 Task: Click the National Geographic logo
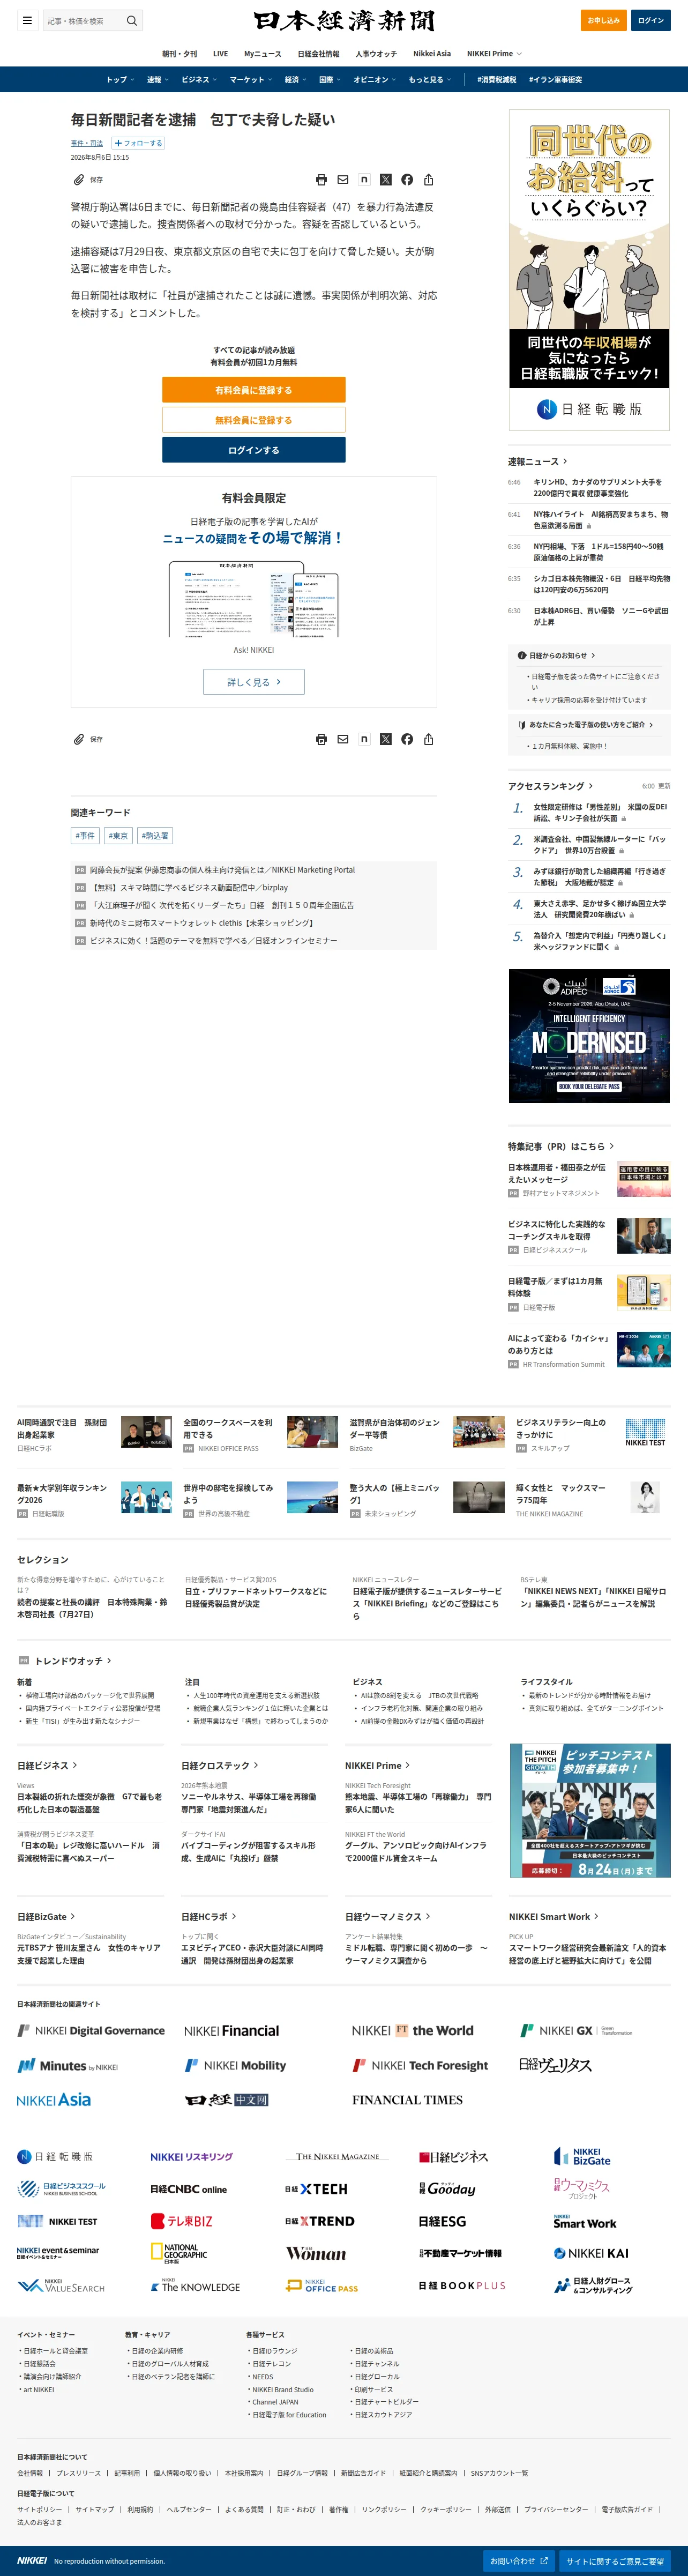click(x=179, y=2253)
